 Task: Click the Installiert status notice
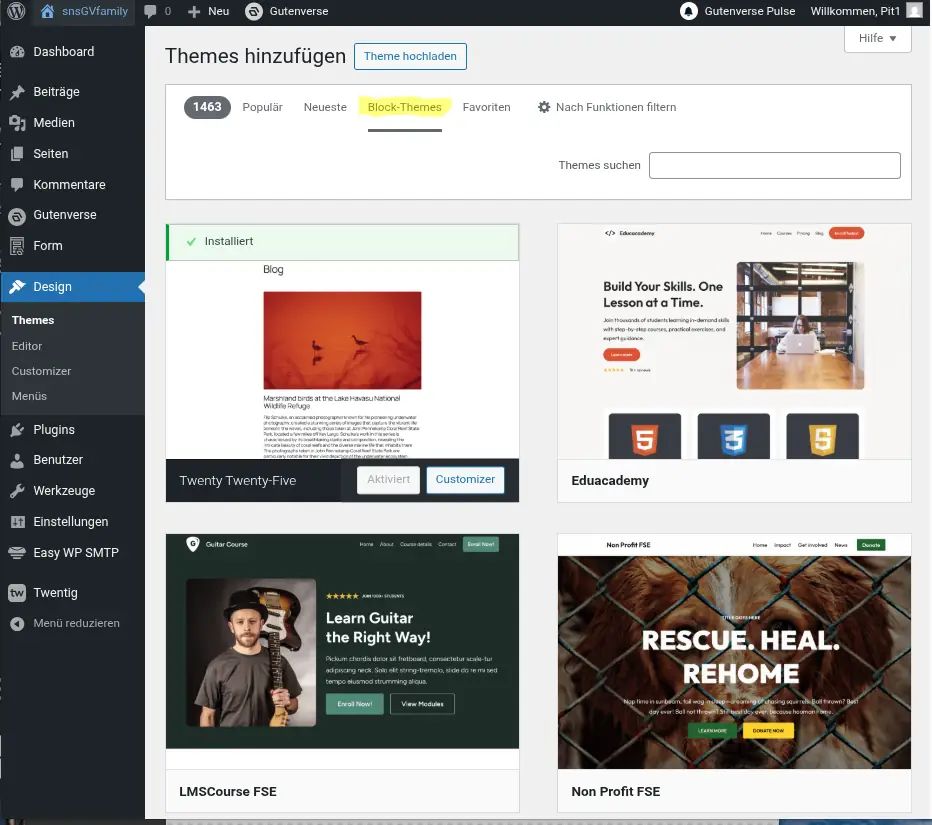(x=342, y=242)
